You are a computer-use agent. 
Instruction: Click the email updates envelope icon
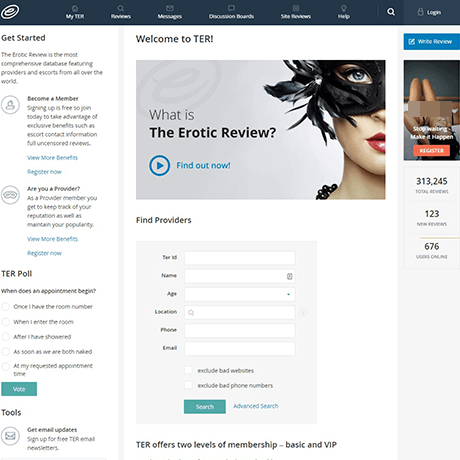[10, 436]
